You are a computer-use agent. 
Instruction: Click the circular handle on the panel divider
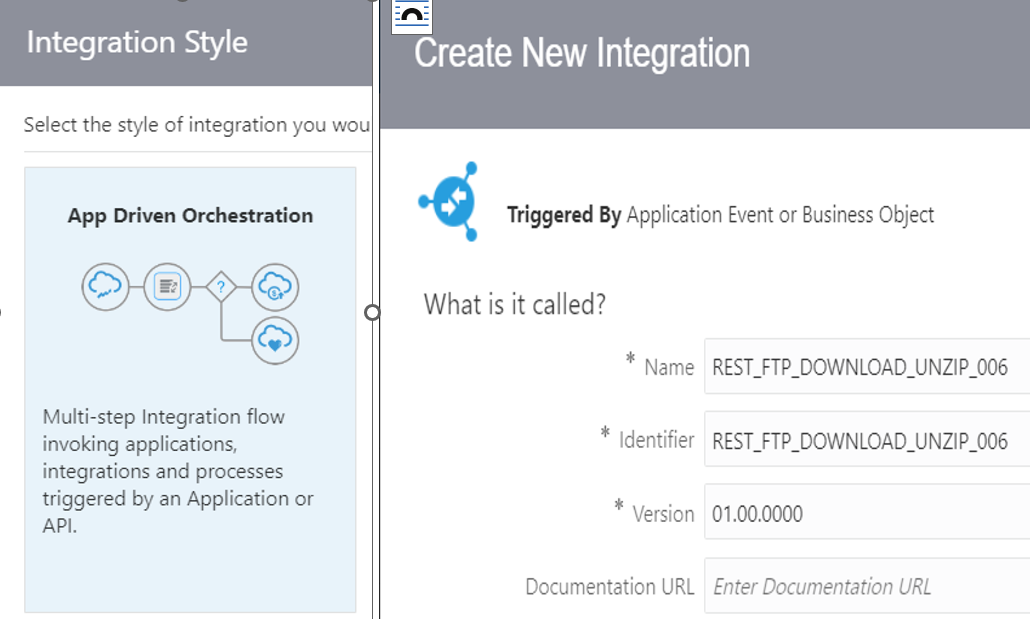click(x=374, y=313)
